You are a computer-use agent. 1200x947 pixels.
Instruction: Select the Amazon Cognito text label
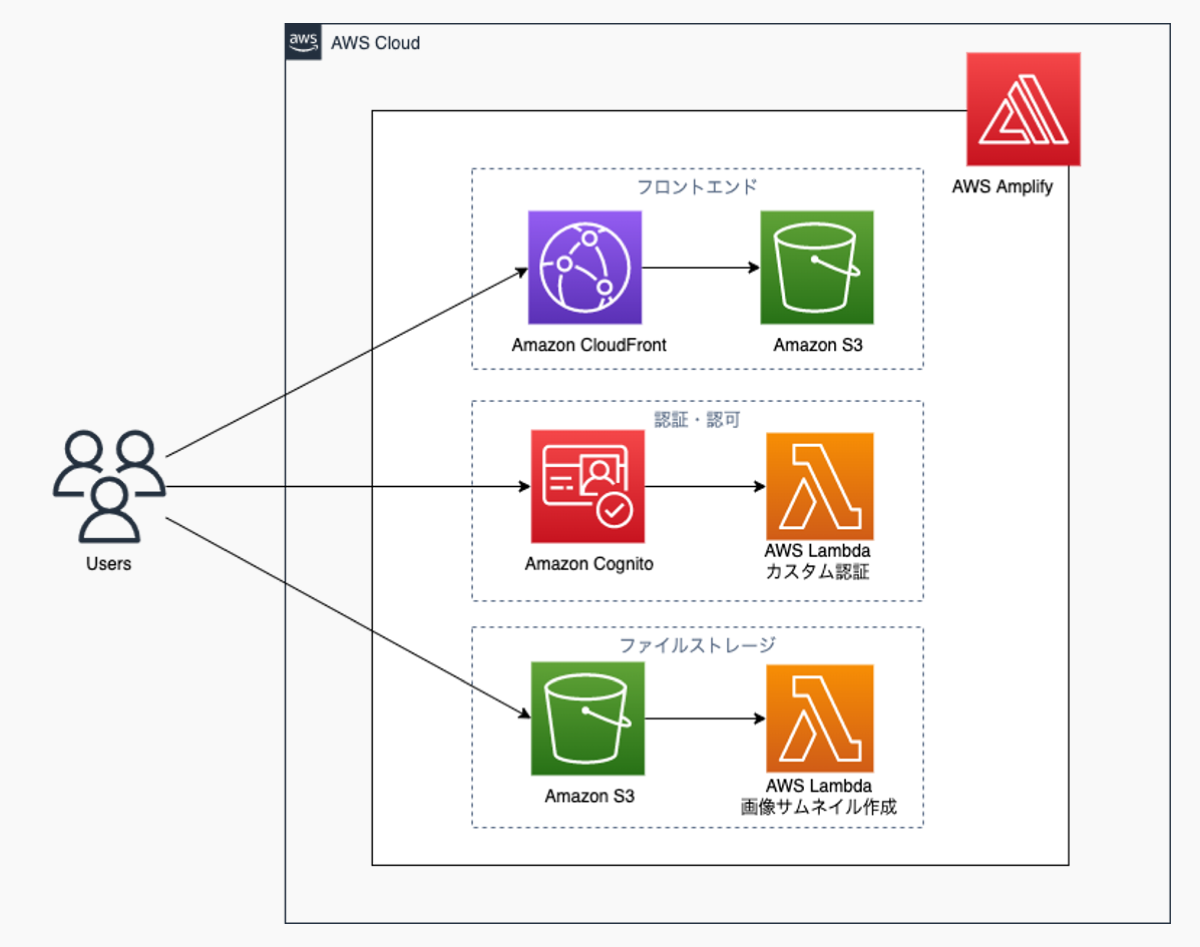click(588, 564)
